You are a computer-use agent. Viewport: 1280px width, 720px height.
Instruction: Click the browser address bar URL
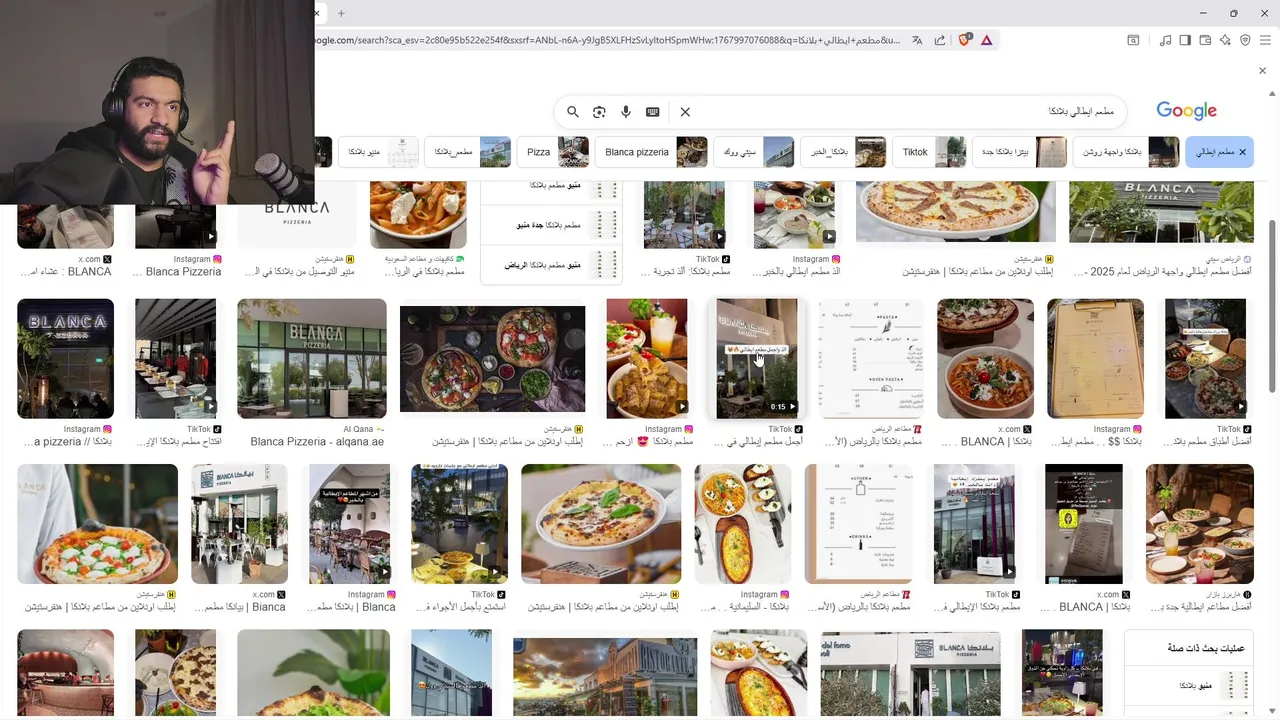point(605,40)
